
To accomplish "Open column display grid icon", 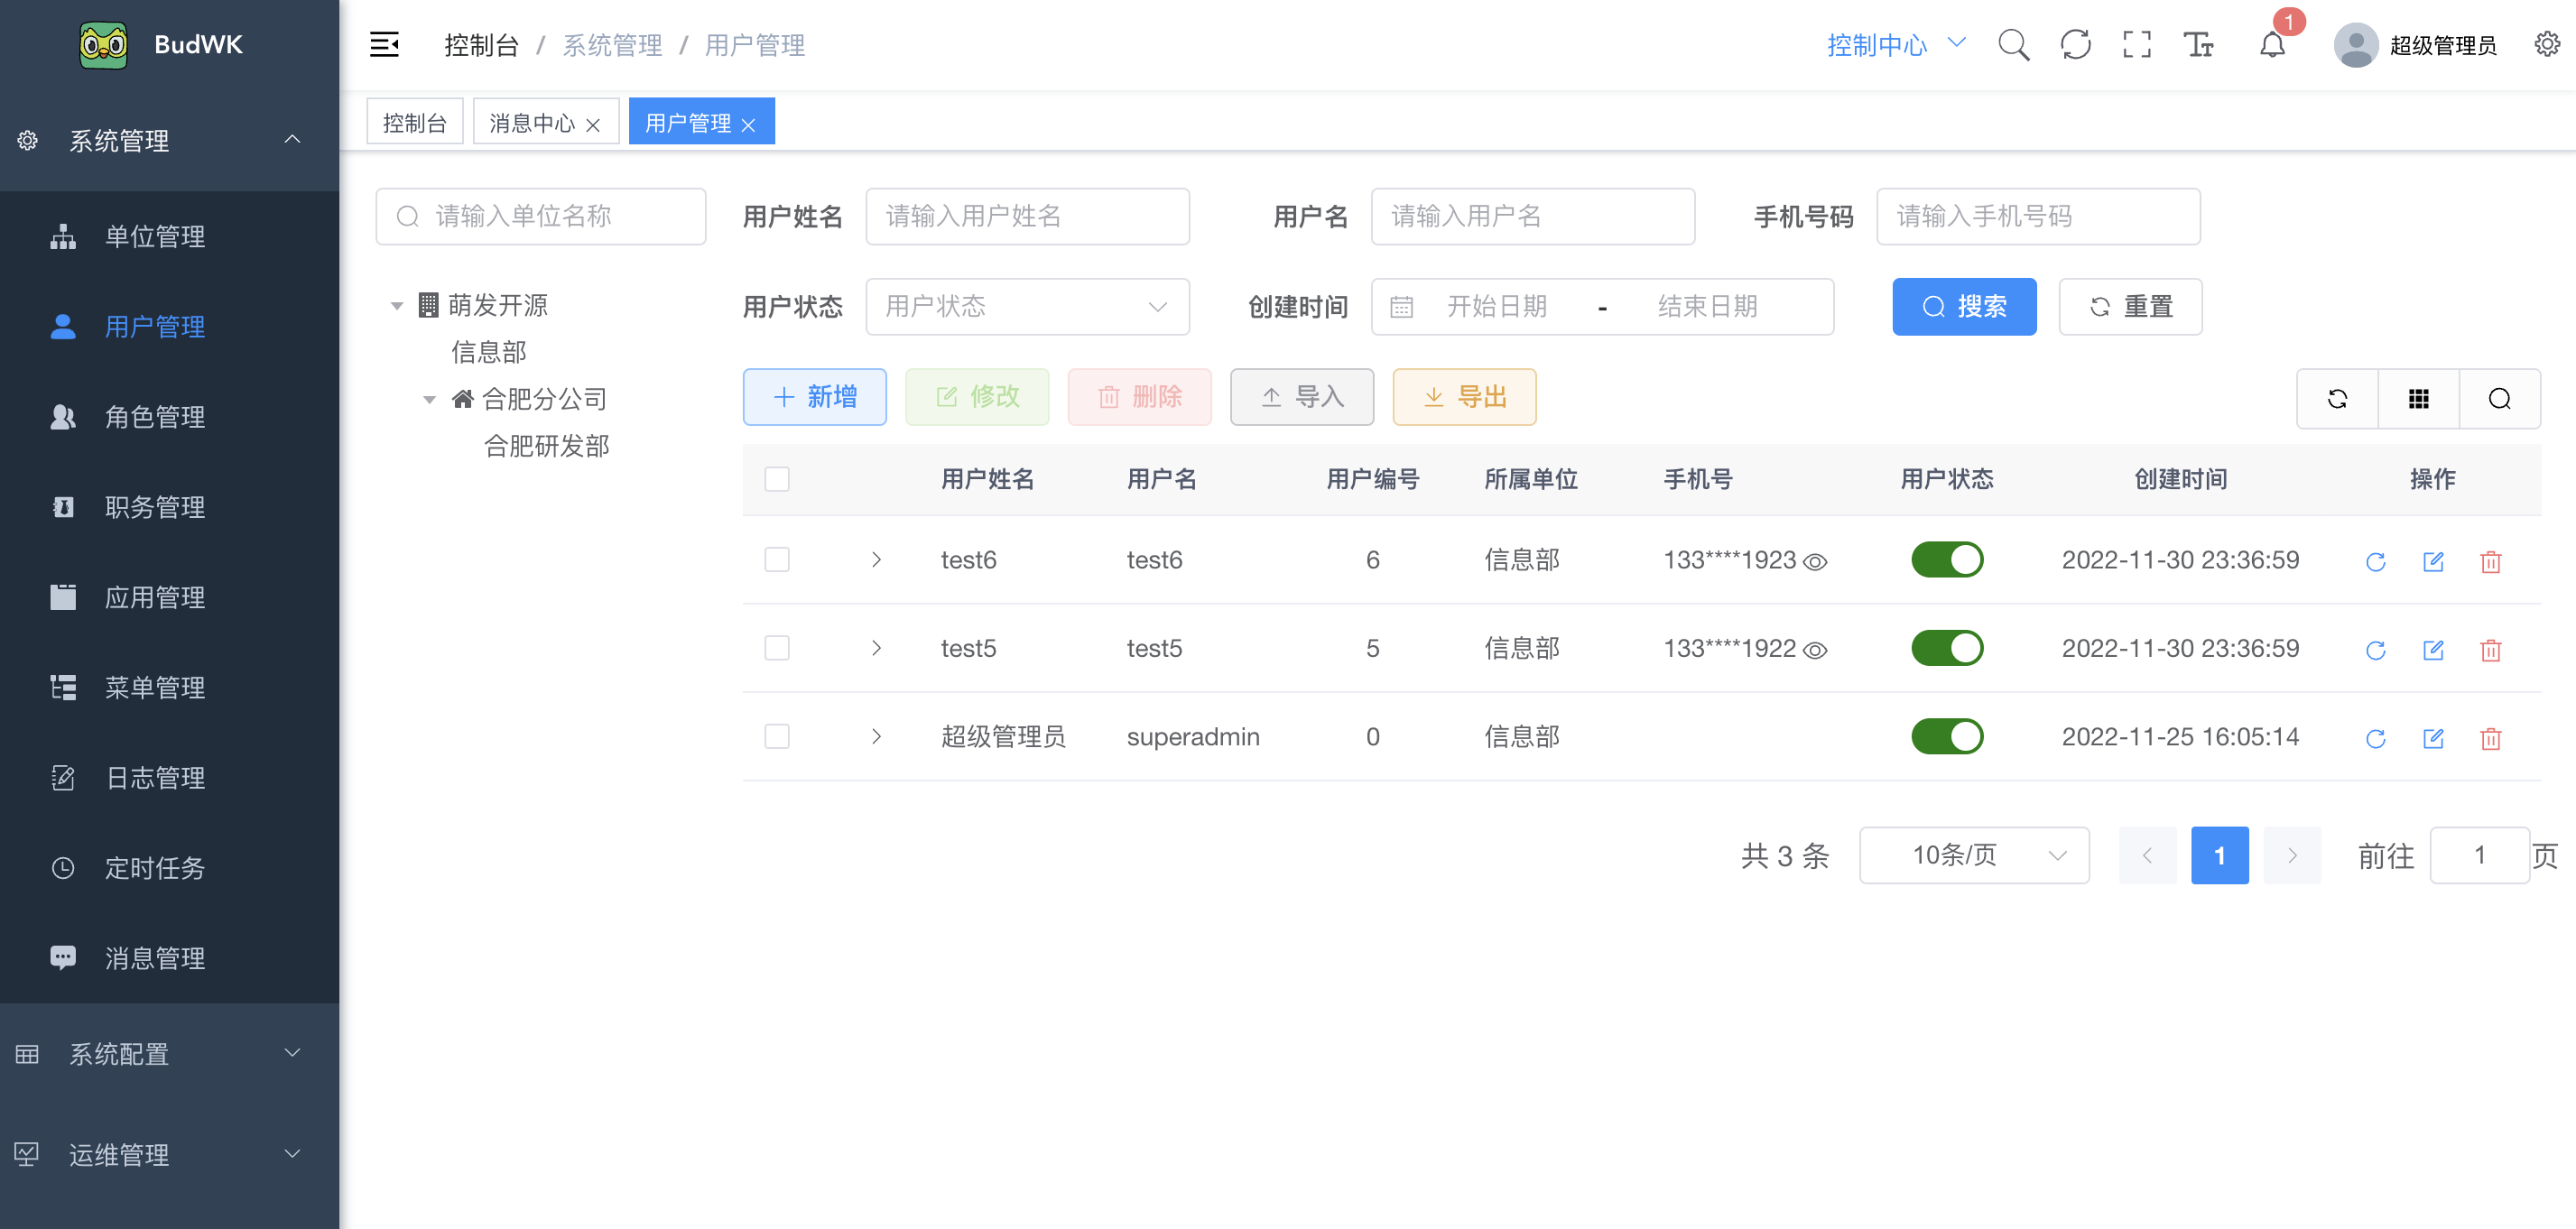I will pyautogui.click(x=2418, y=399).
